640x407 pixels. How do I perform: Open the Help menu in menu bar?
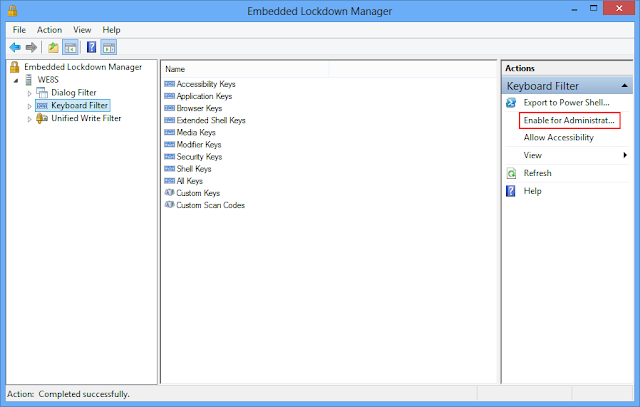(x=111, y=30)
